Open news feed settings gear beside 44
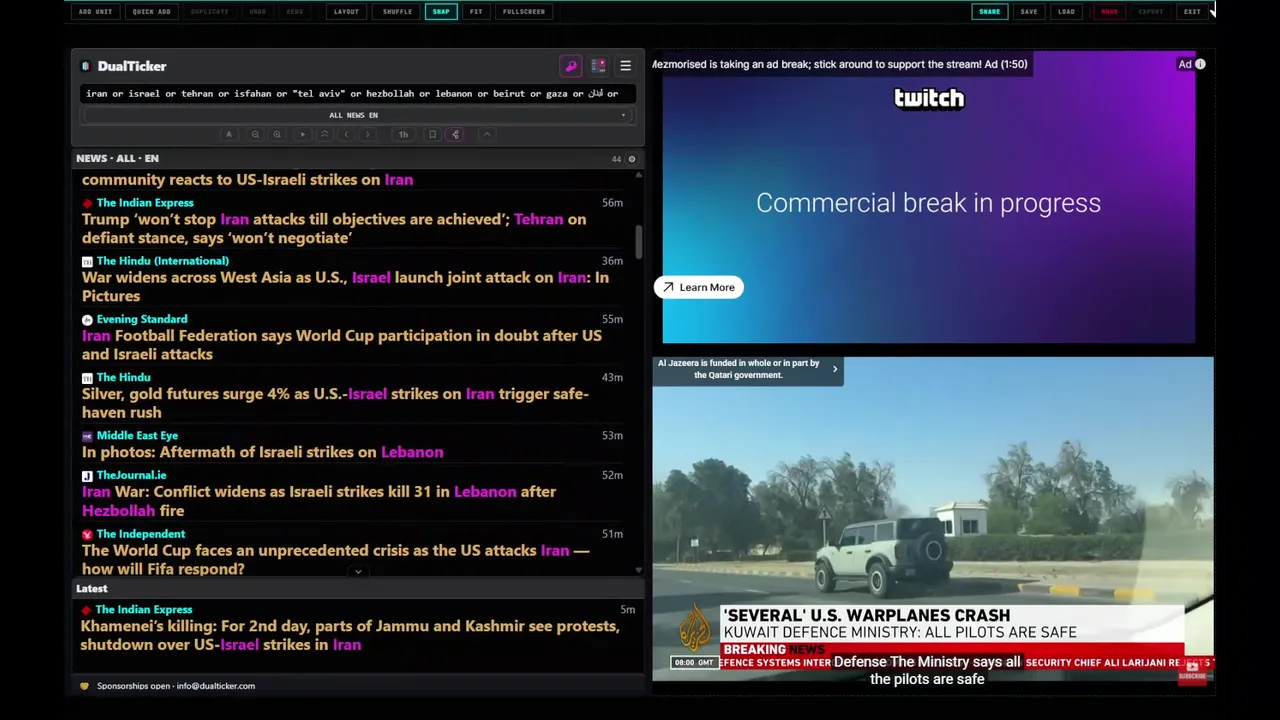 point(631,159)
